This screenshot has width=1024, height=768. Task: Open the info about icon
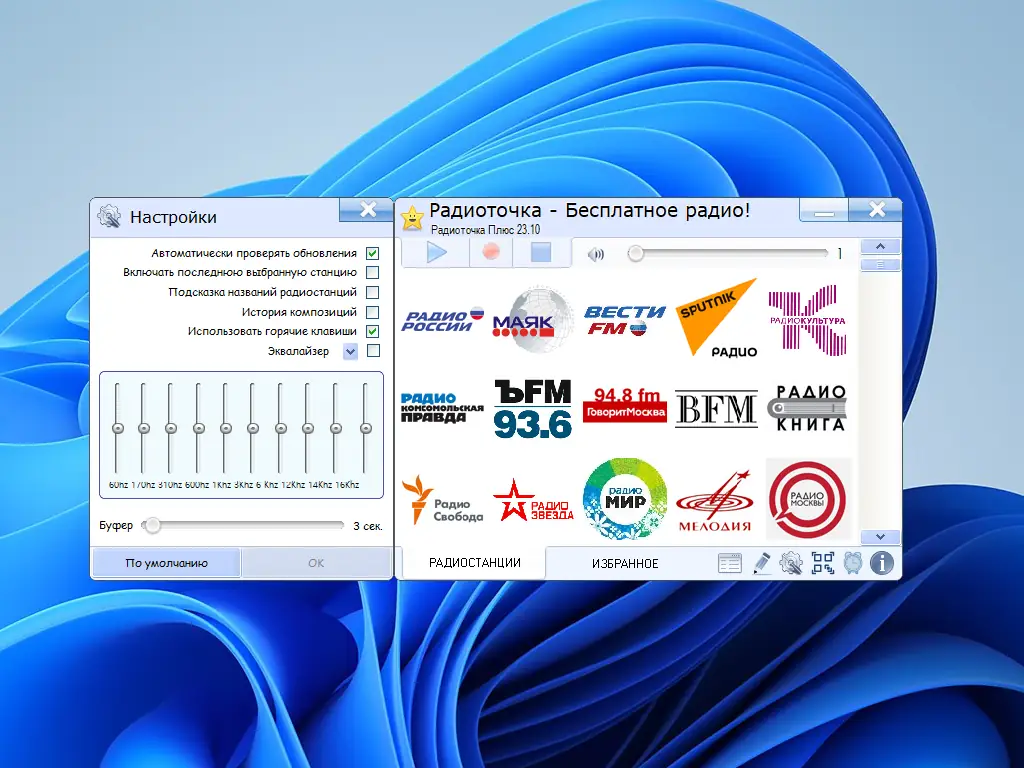pyautogui.click(x=882, y=563)
